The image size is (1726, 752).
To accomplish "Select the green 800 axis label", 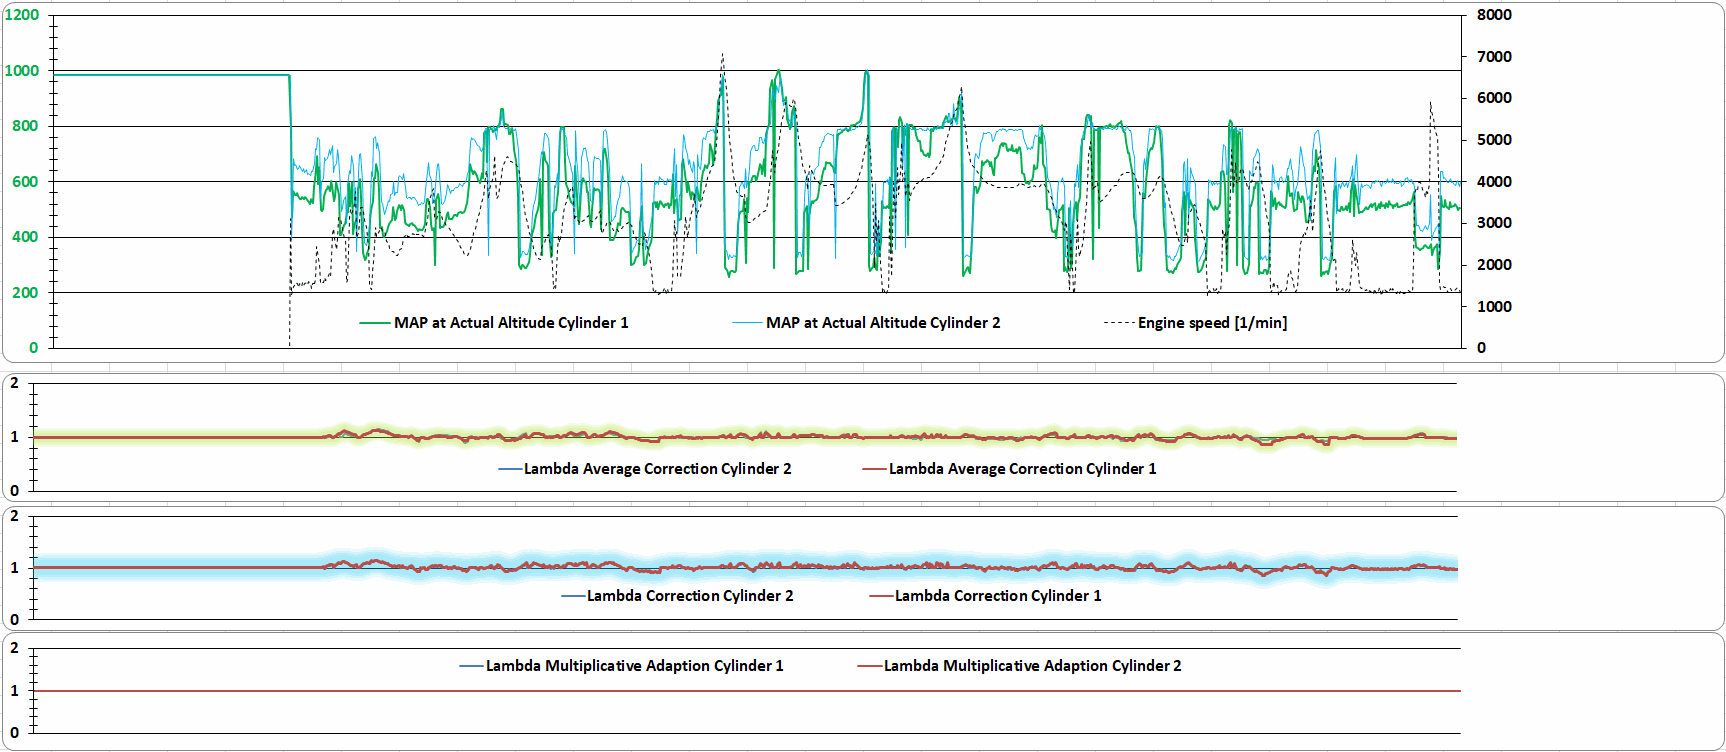I will 26,126.
